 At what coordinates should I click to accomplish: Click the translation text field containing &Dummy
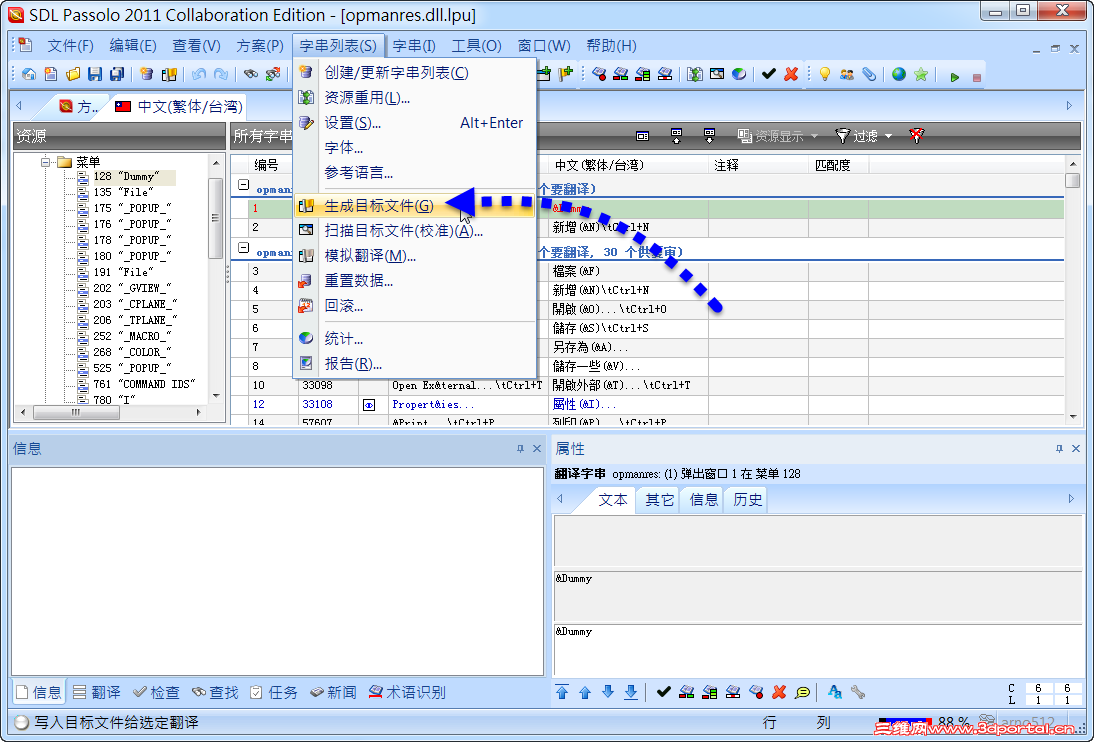click(x=816, y=650)
